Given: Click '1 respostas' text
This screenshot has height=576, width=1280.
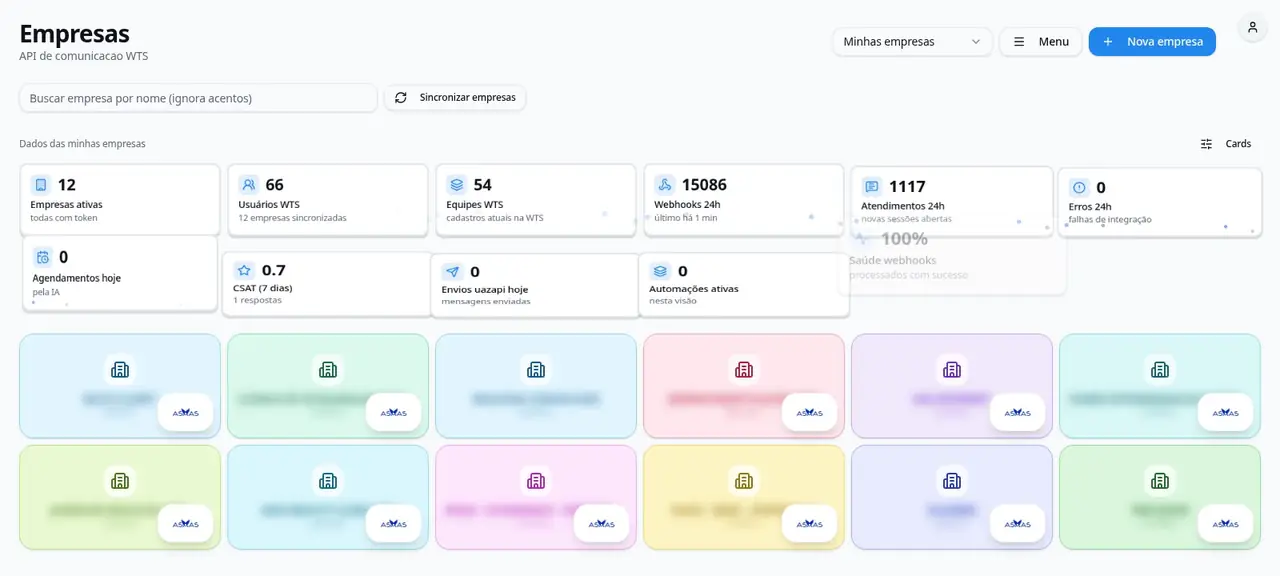Looking at the screenshot, I should (x=258, y=300).
